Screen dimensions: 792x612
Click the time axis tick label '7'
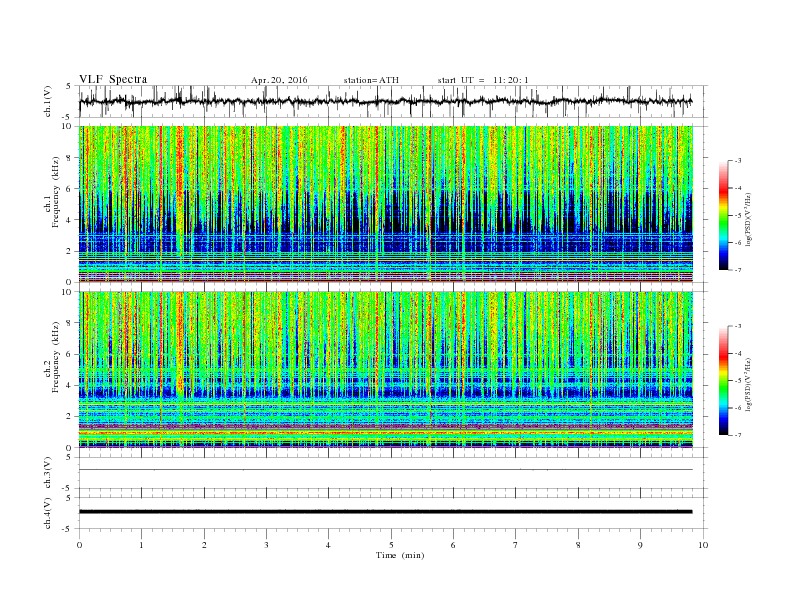516,545
